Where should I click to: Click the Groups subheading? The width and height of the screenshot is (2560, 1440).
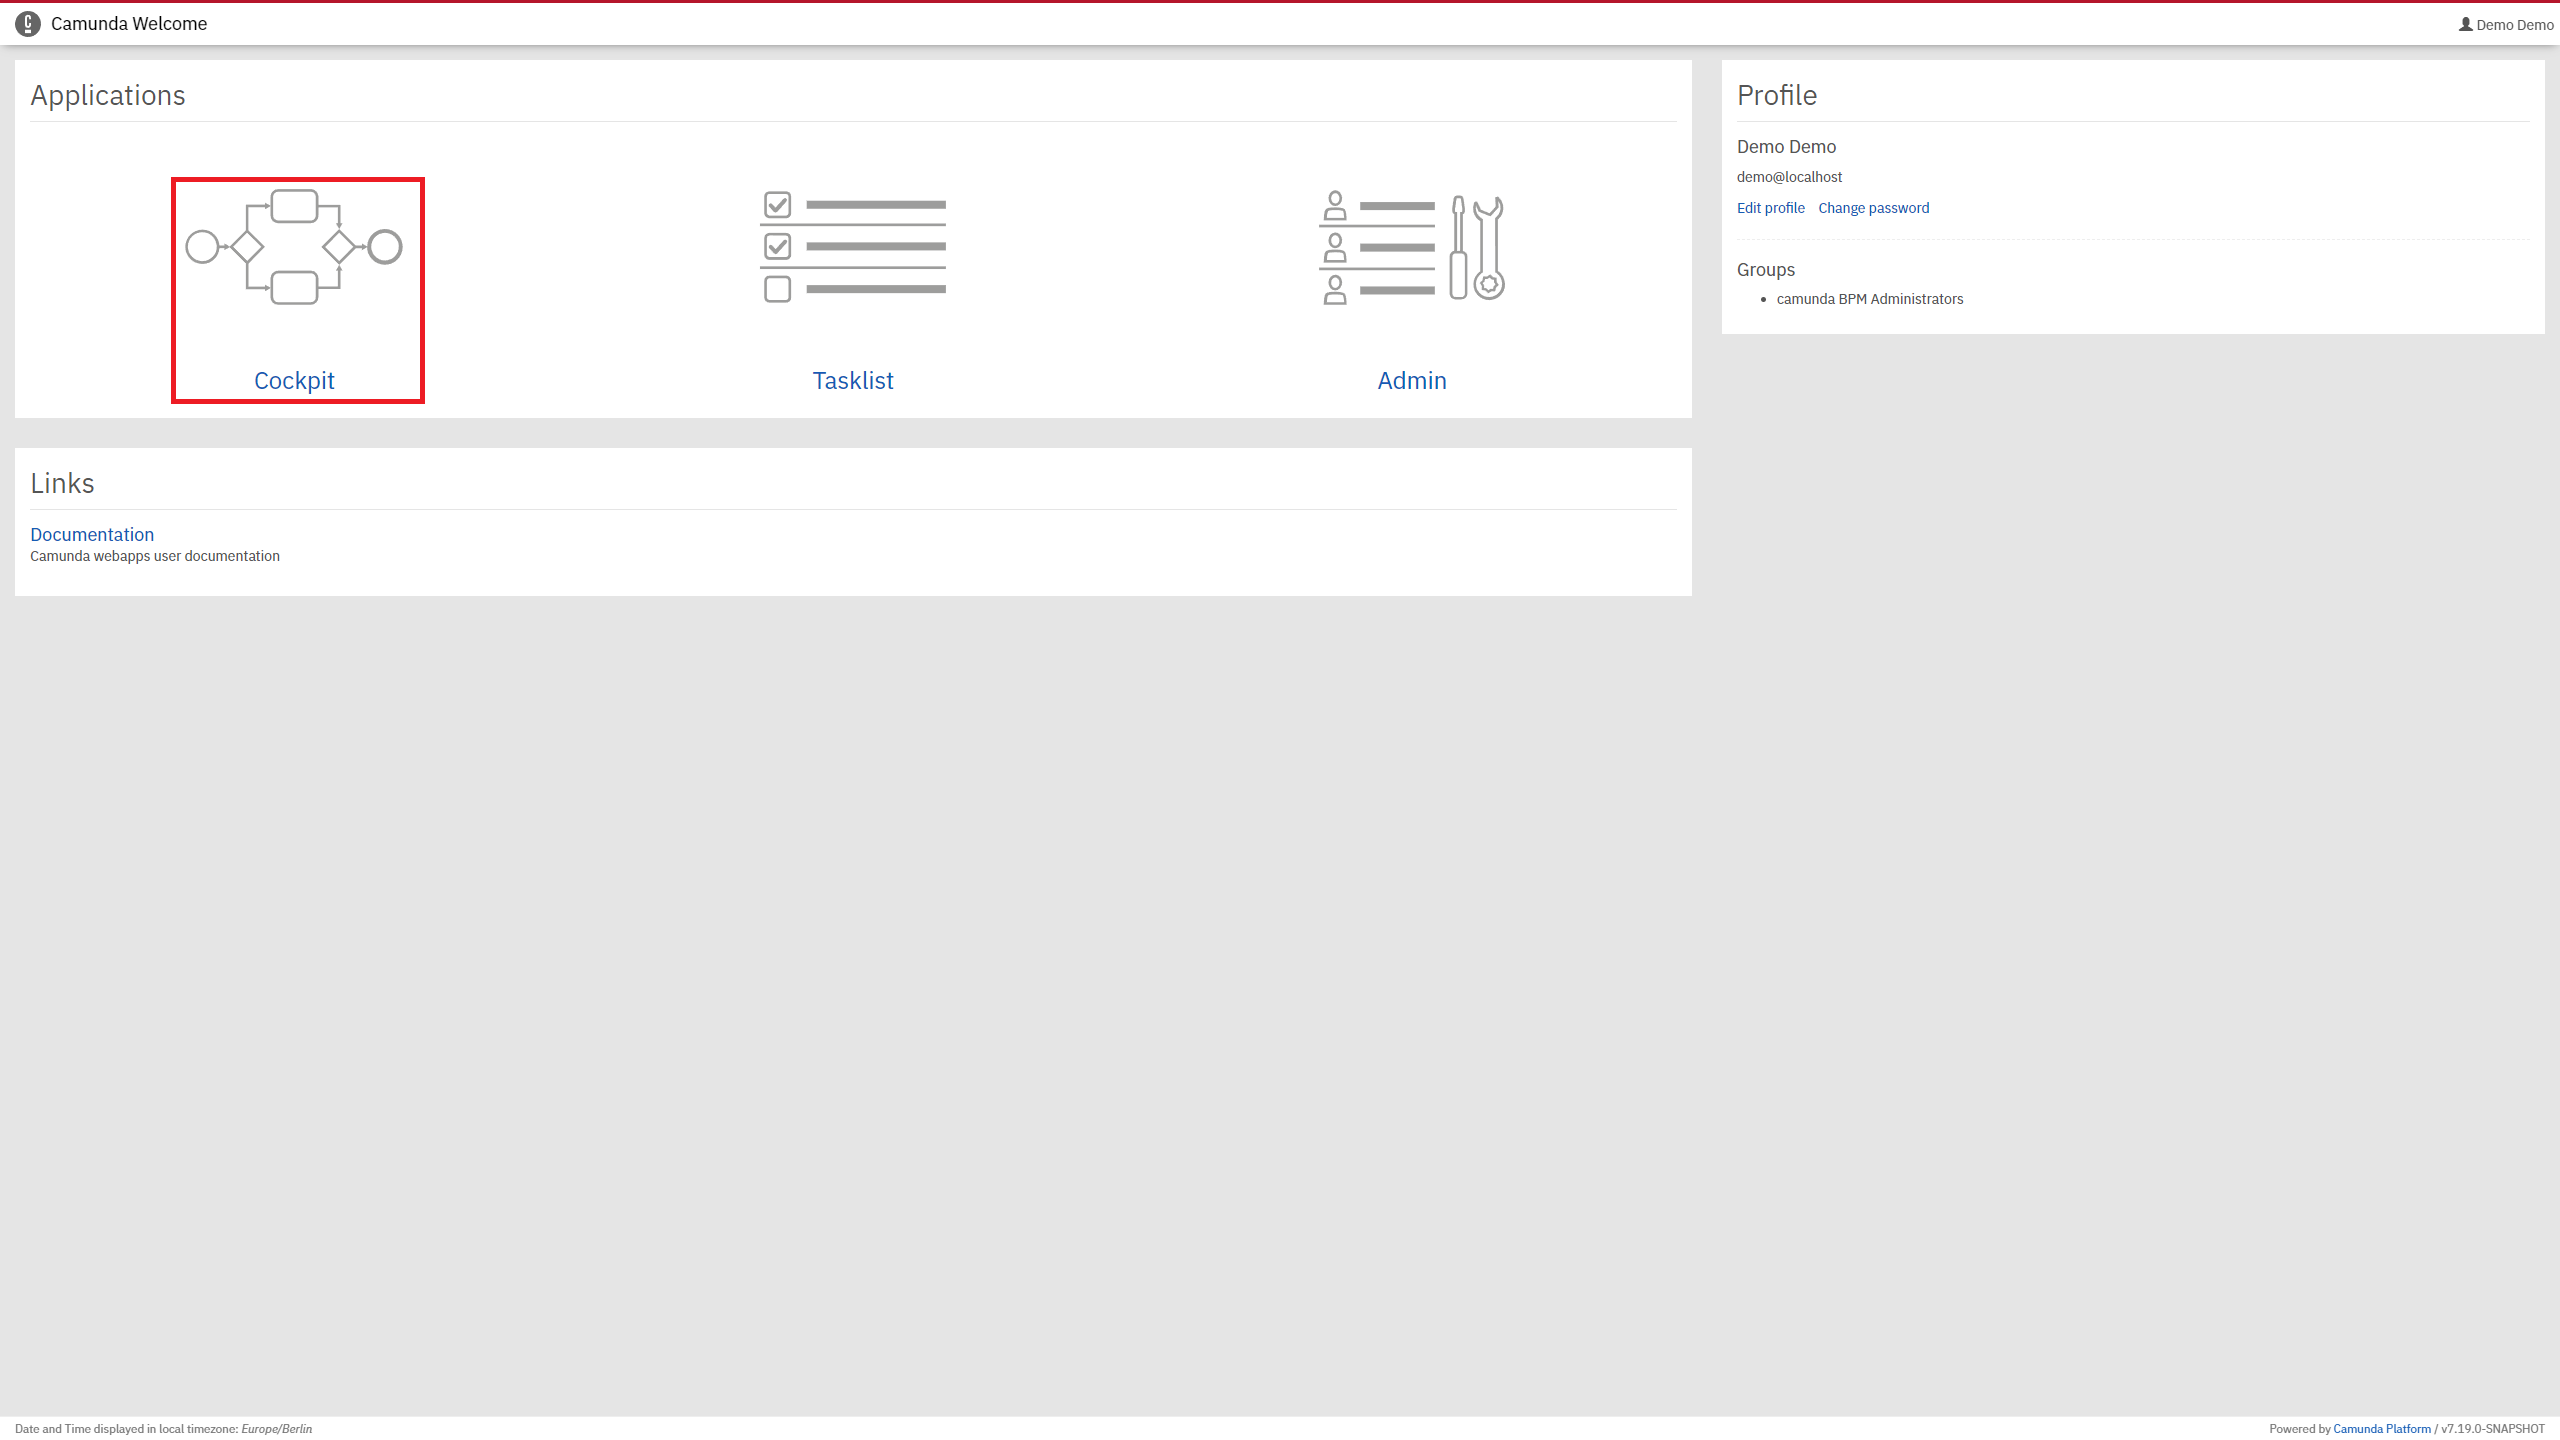pyautogui.click(x=1766, y=270)
